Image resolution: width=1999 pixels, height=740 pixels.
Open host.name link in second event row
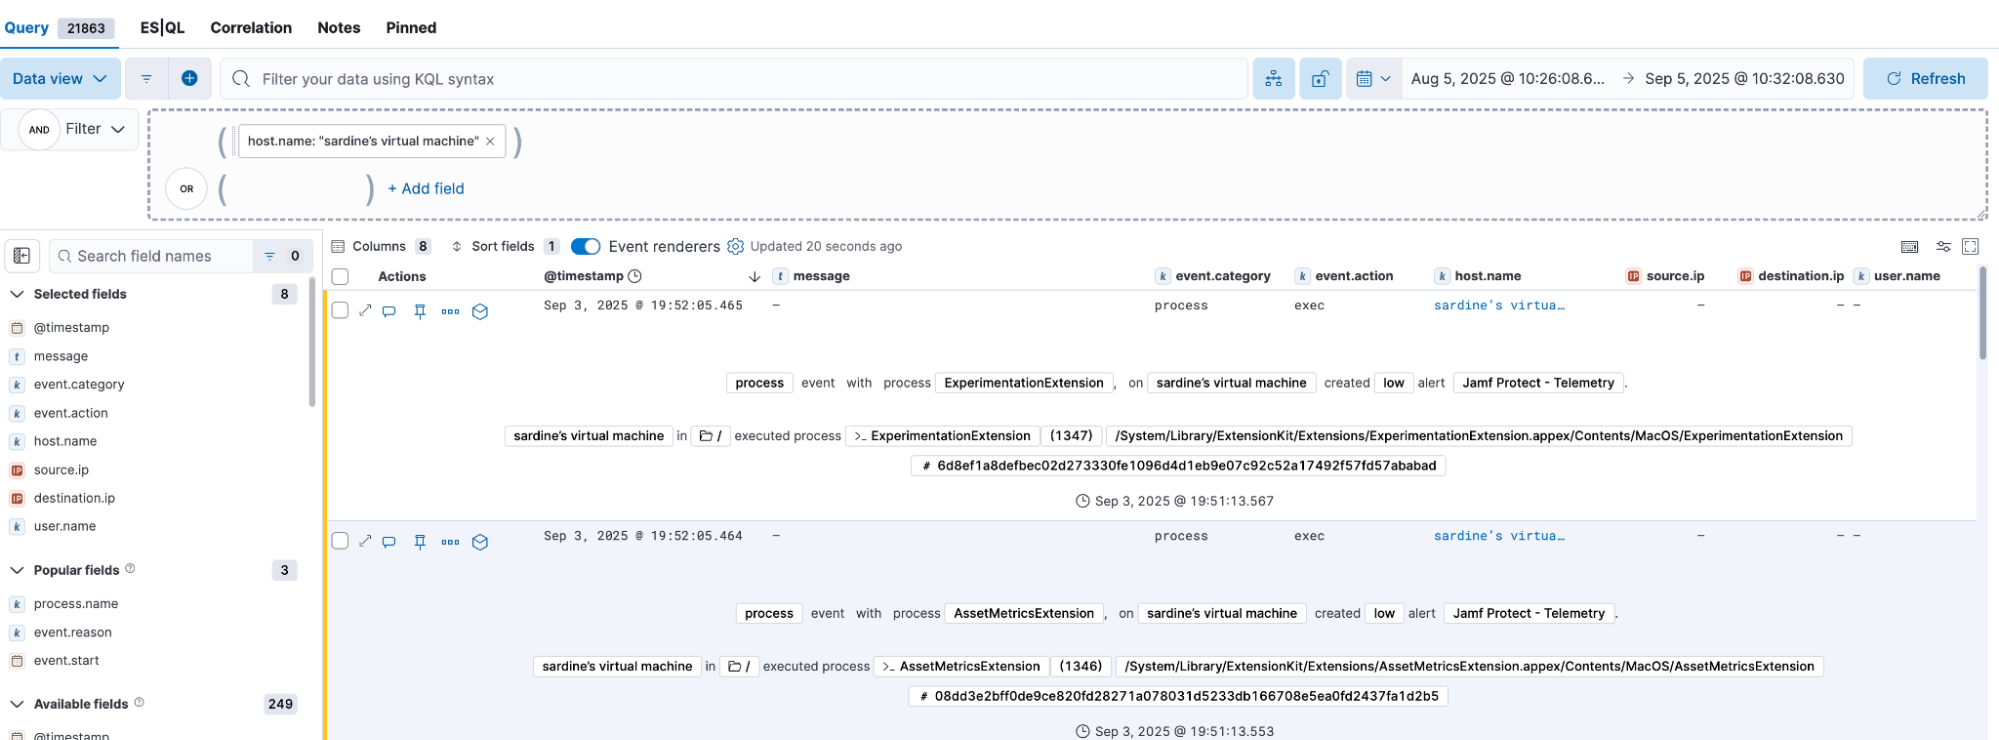click(x=1499, y=536)
